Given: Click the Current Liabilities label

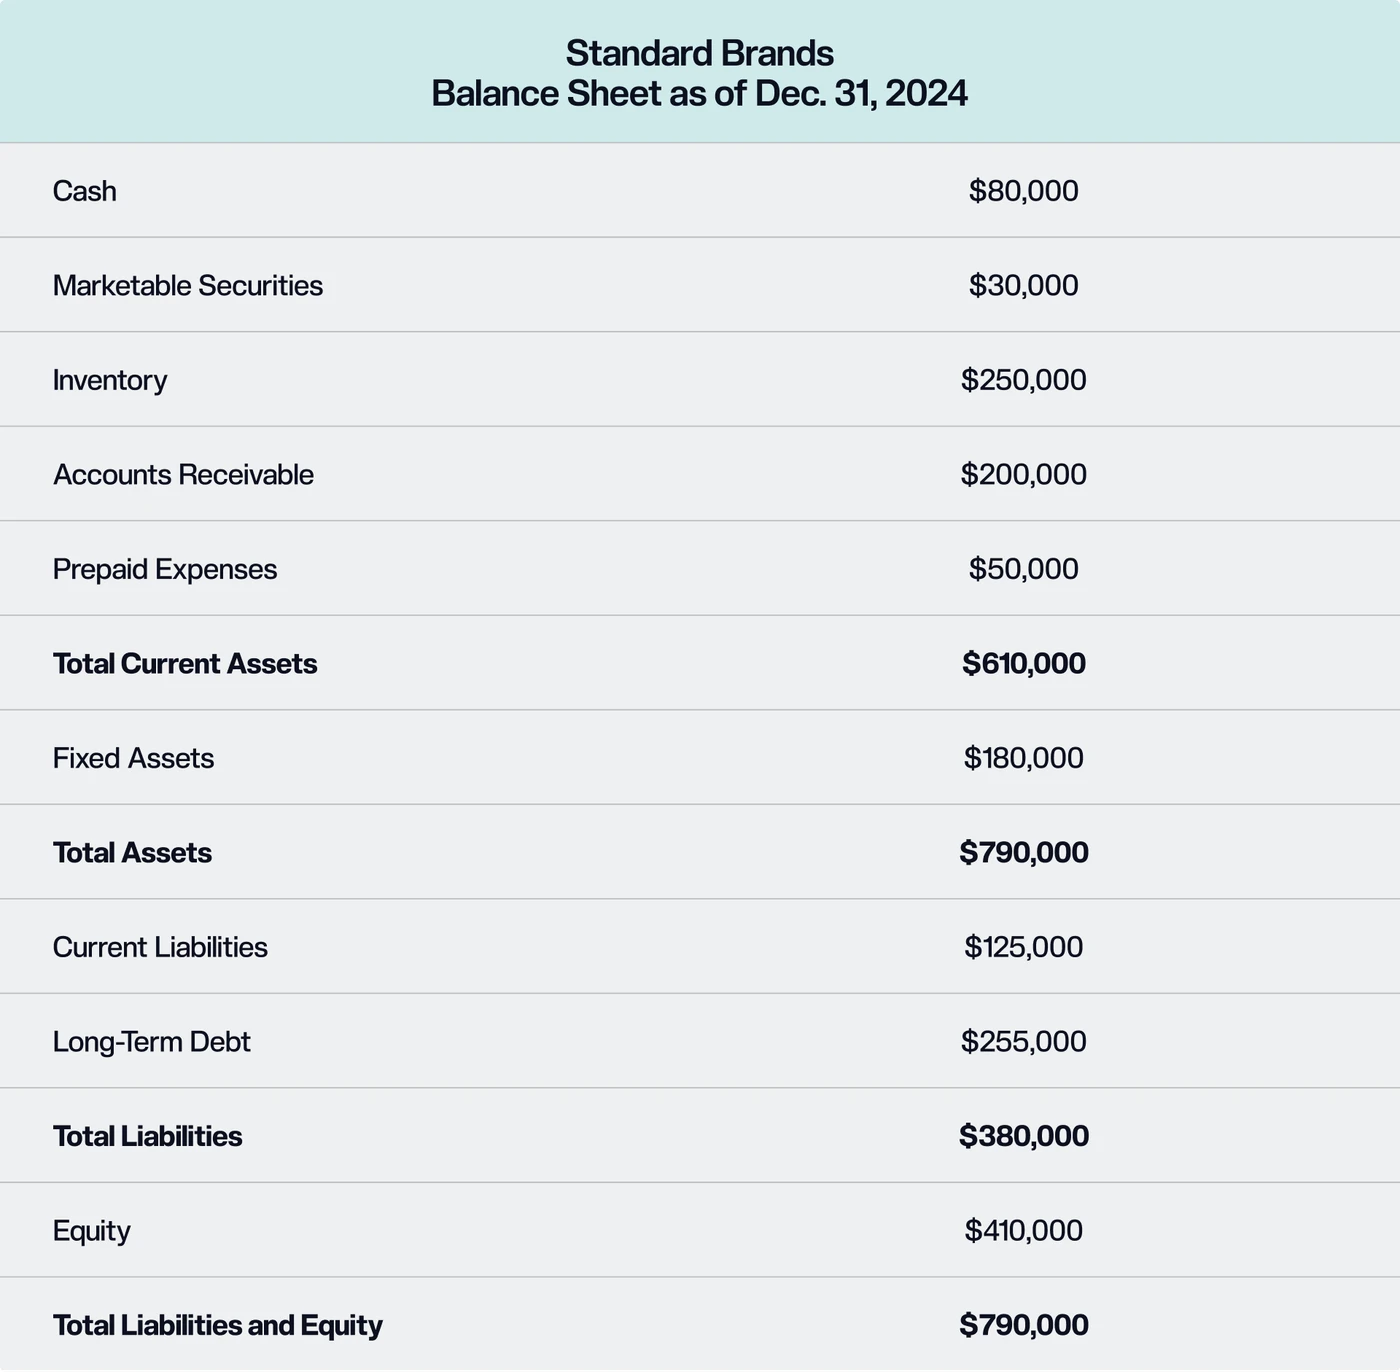Looking at the screenshot, I should (160, 947).
